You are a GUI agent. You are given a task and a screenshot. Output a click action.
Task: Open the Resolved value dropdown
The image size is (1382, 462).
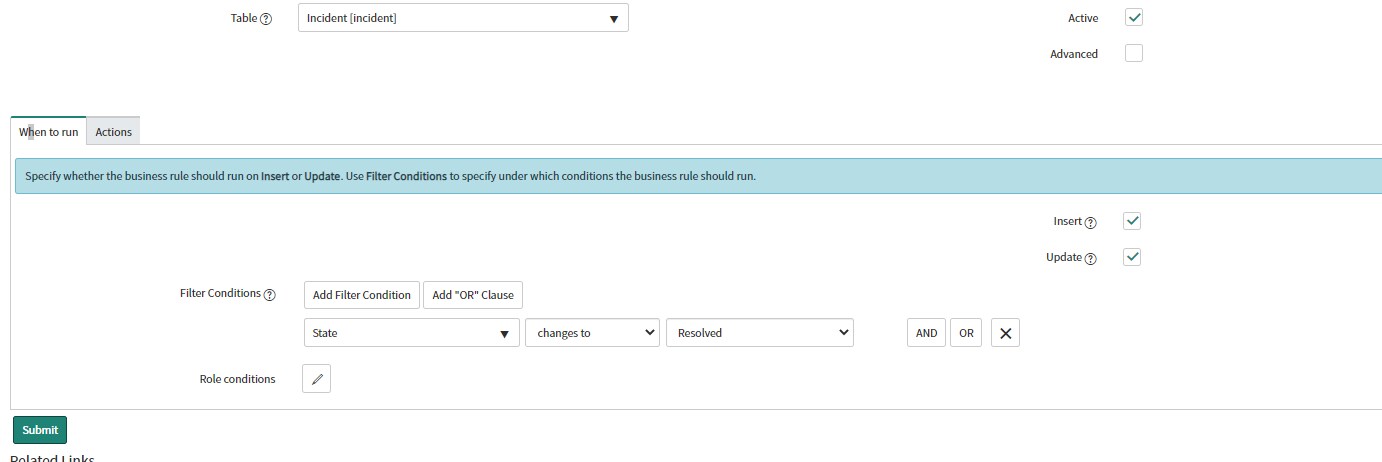pyautogui.click(x=760, y=333)
